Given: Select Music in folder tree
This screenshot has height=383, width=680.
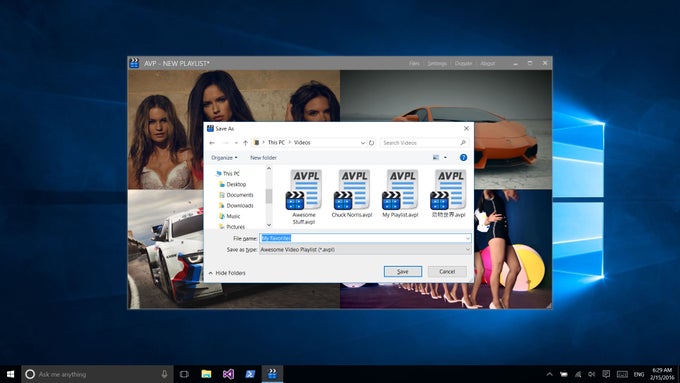Looking at the screenshot, I should (230, 216).
